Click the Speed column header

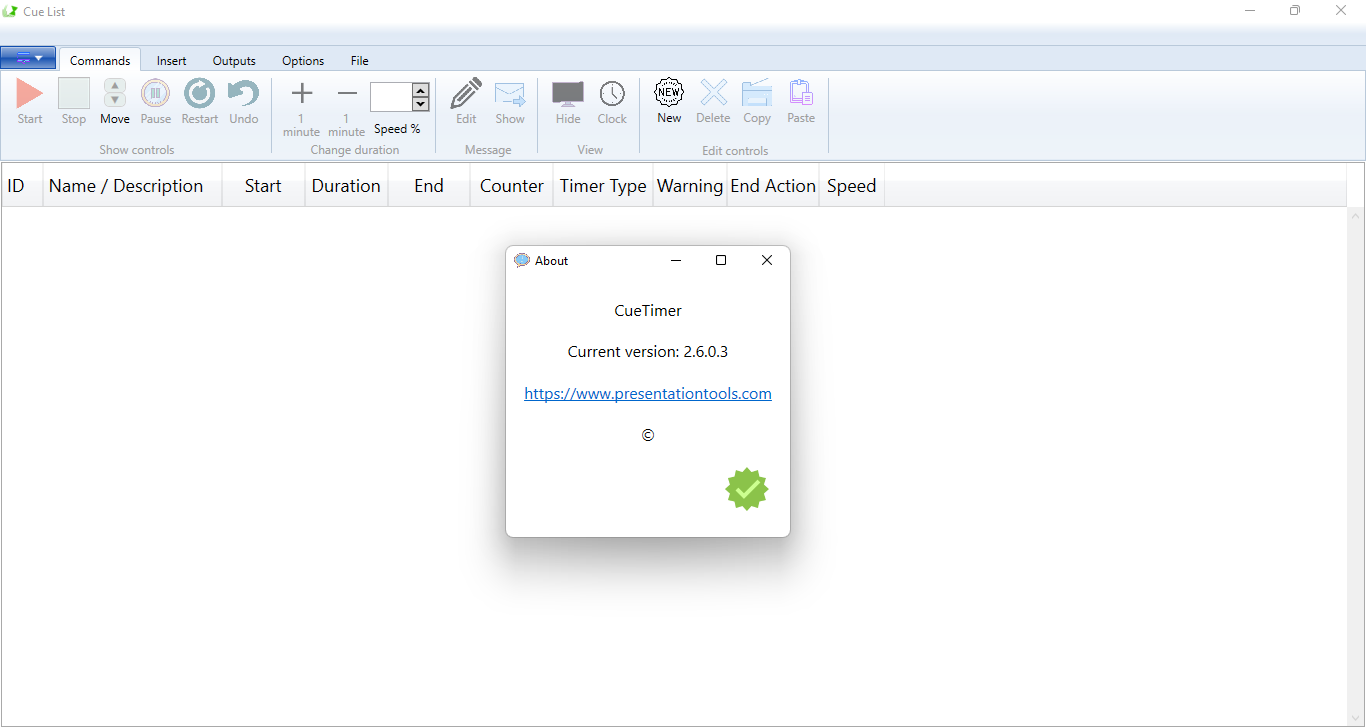click(x=852, y=186)
